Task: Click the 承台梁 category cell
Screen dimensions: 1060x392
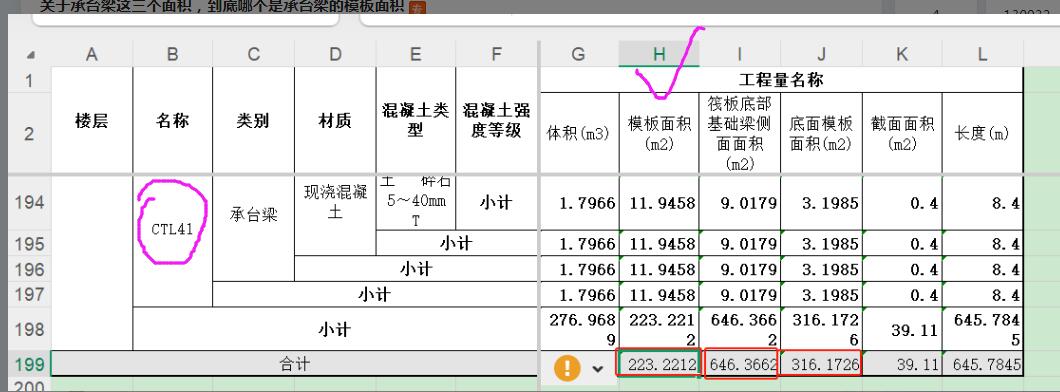Action: (x=254, y=216)
